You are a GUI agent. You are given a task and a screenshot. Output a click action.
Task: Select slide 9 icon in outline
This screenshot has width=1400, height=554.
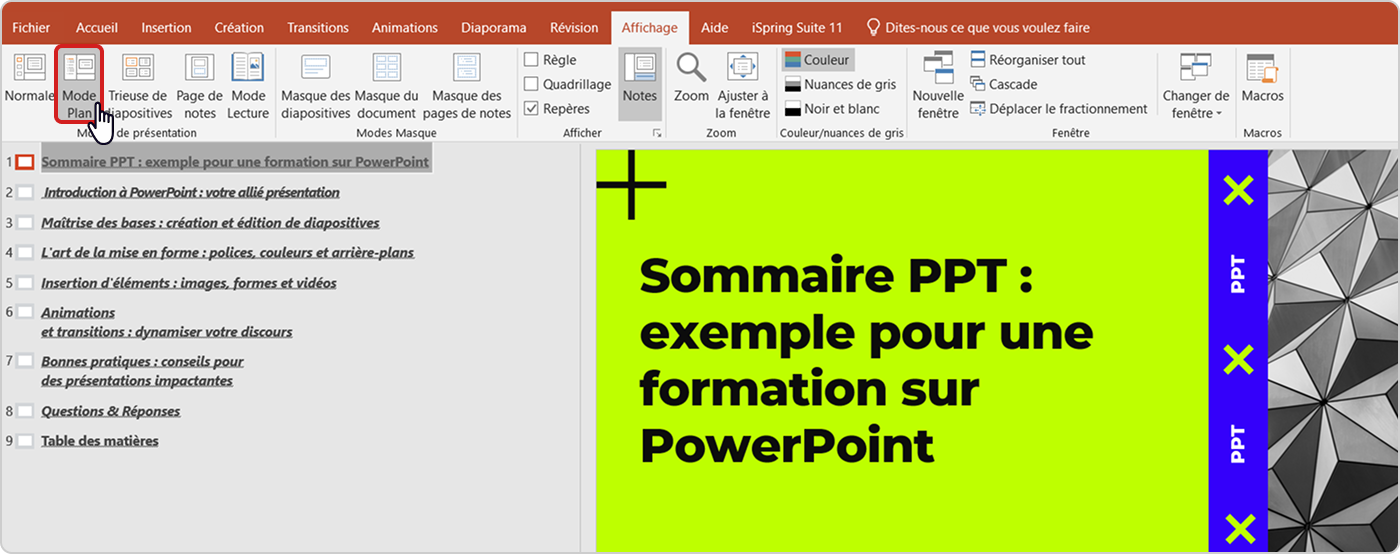[x=25, y=441]
